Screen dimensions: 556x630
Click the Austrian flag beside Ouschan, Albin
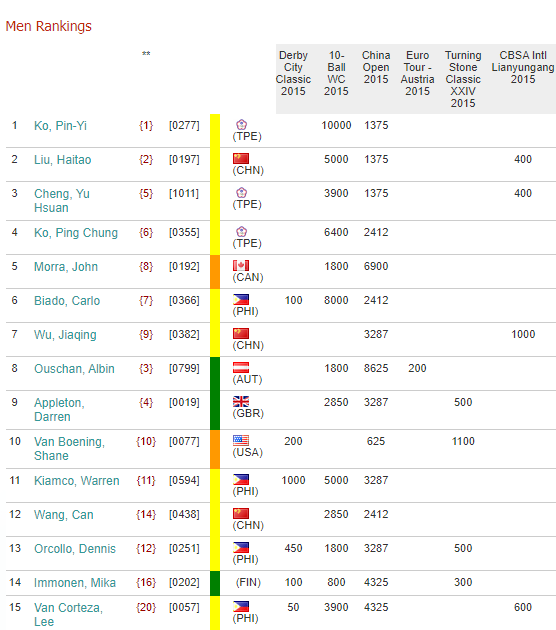(x=241, y=367)
